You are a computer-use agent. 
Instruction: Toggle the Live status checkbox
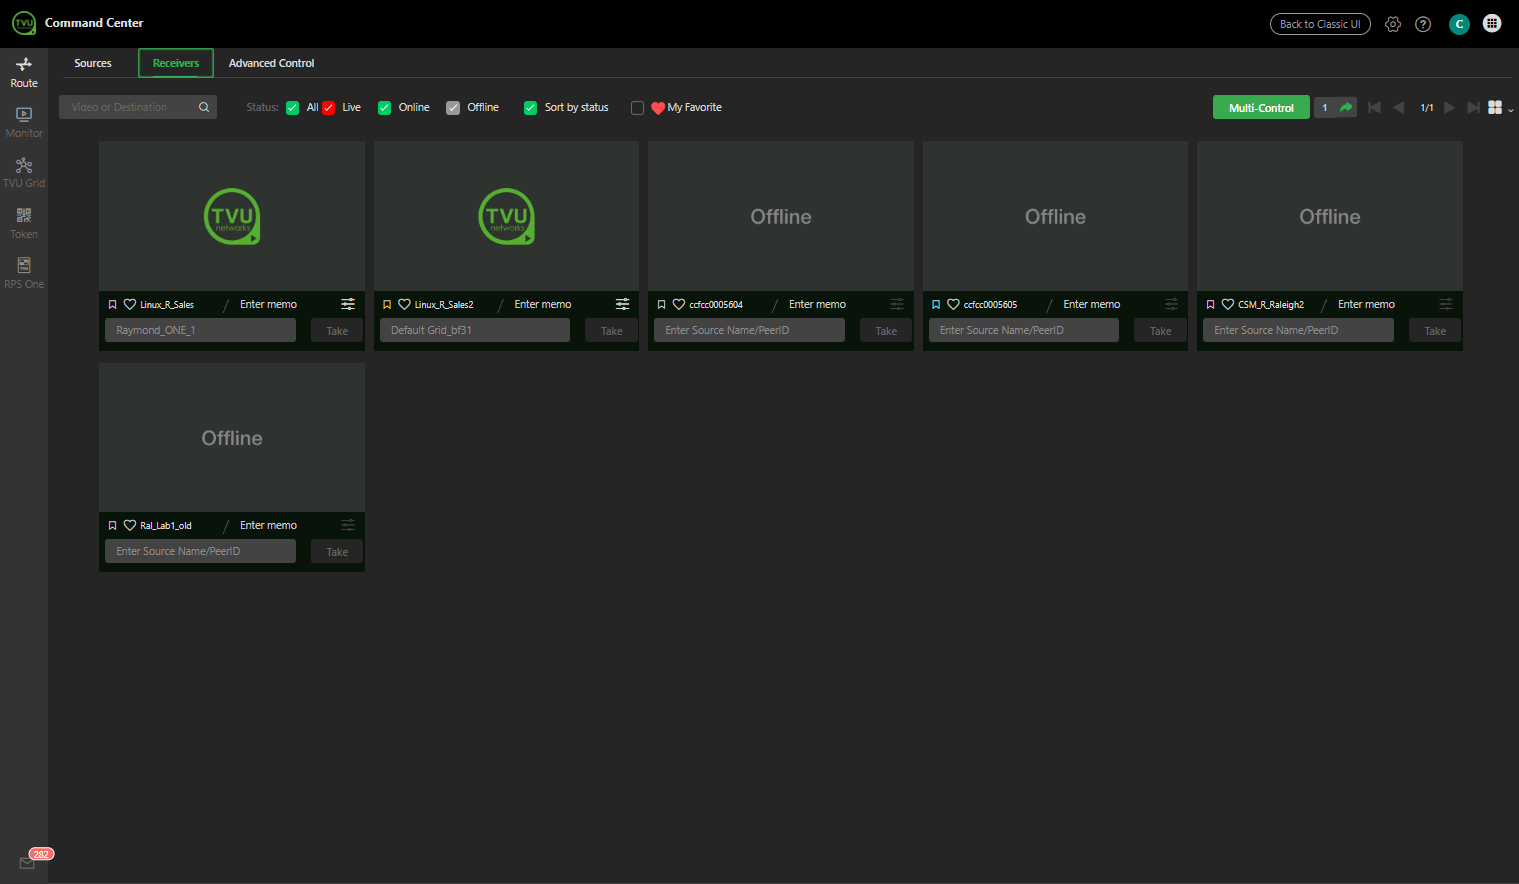point(328,108)
